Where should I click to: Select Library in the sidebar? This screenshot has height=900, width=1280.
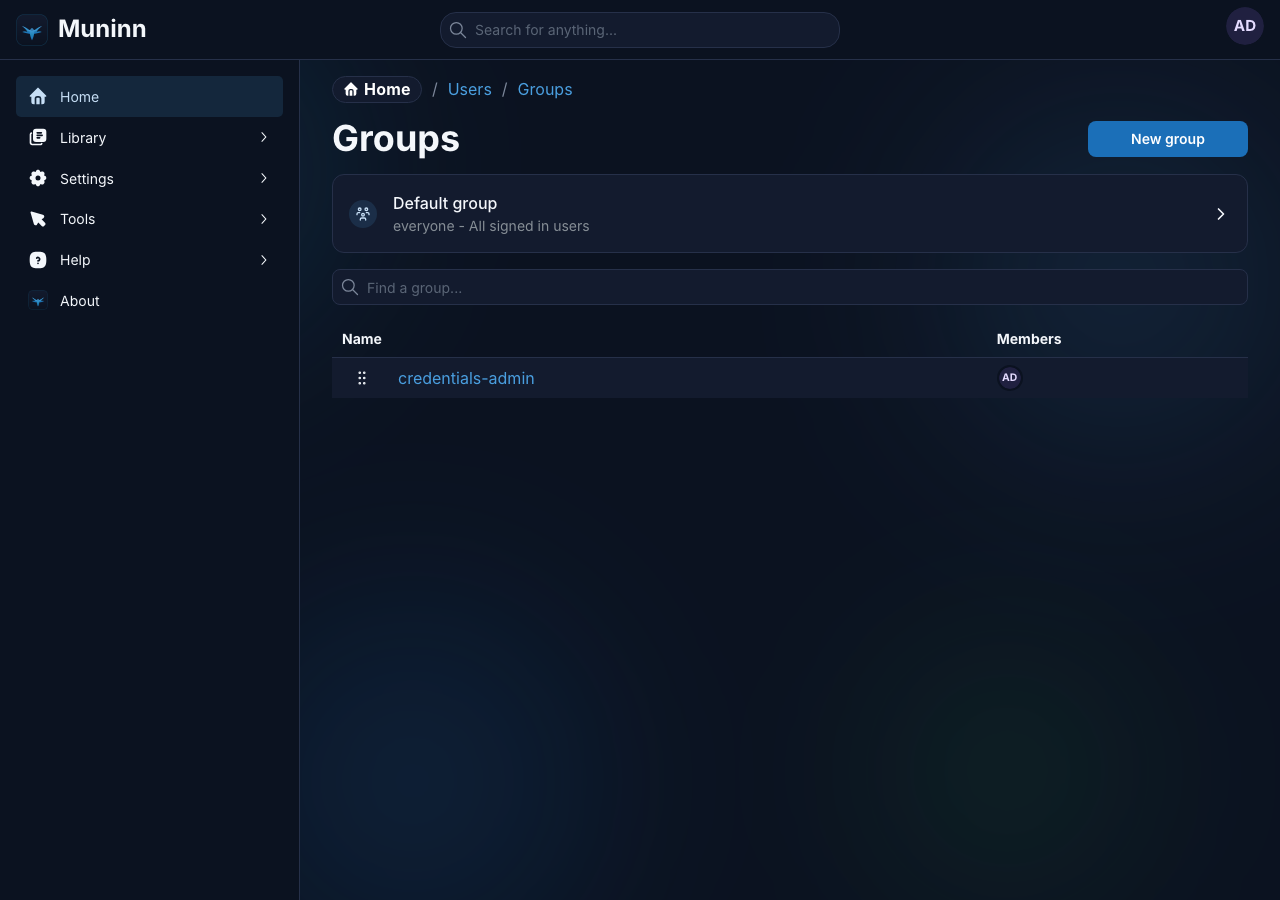tap(149, 138)
